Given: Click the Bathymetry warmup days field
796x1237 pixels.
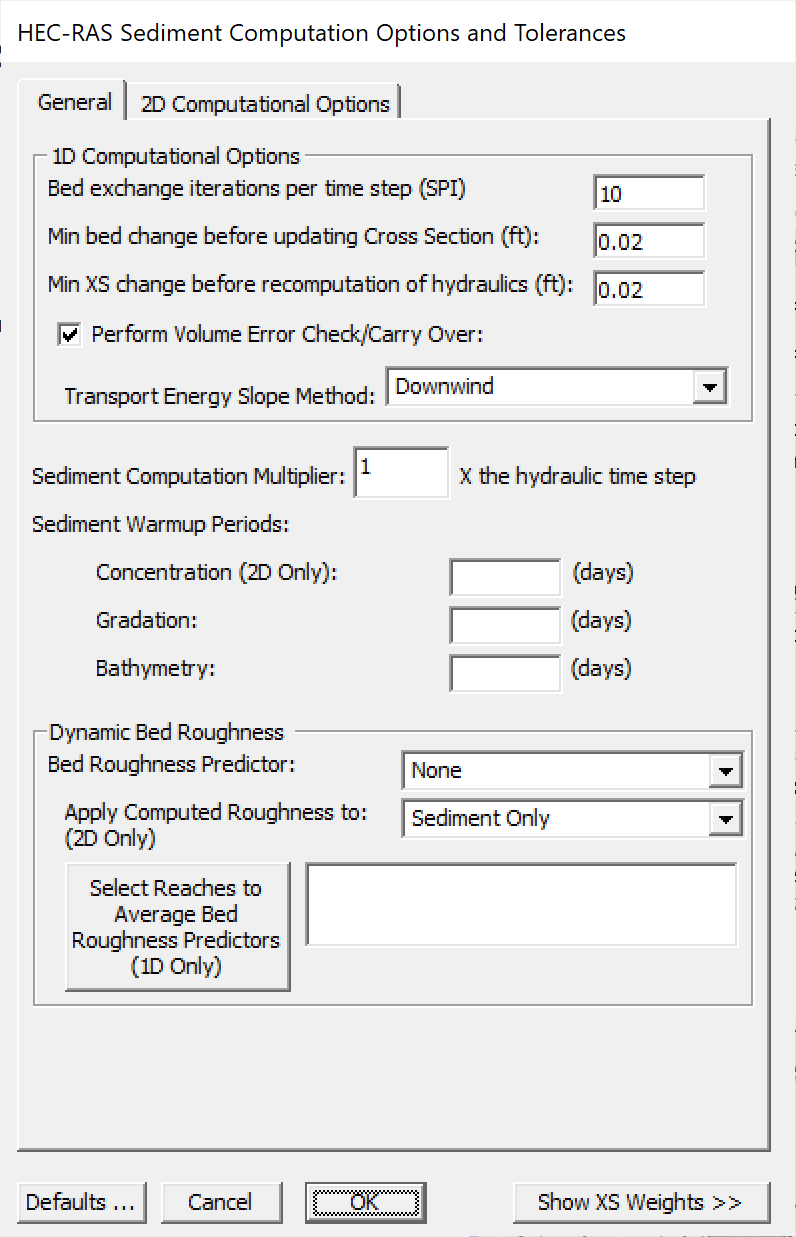Looking at the screenshot, I should (505, 673).
